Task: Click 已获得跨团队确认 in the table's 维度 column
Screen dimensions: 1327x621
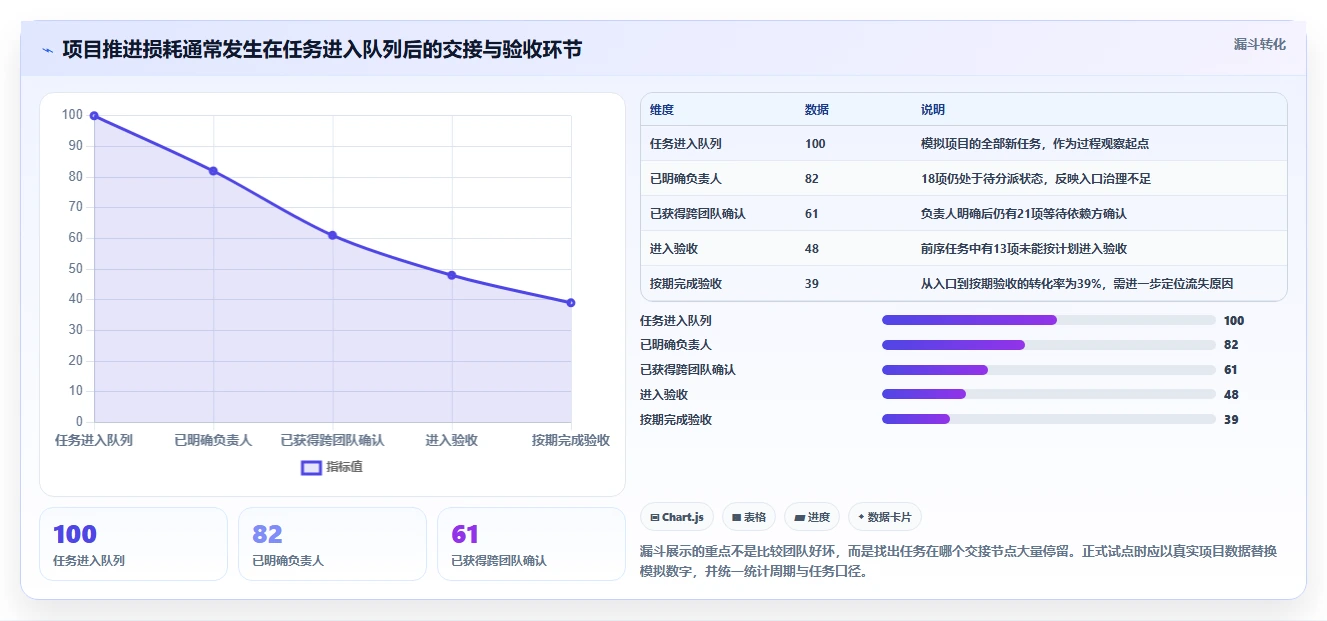Action: click(698, 214)
